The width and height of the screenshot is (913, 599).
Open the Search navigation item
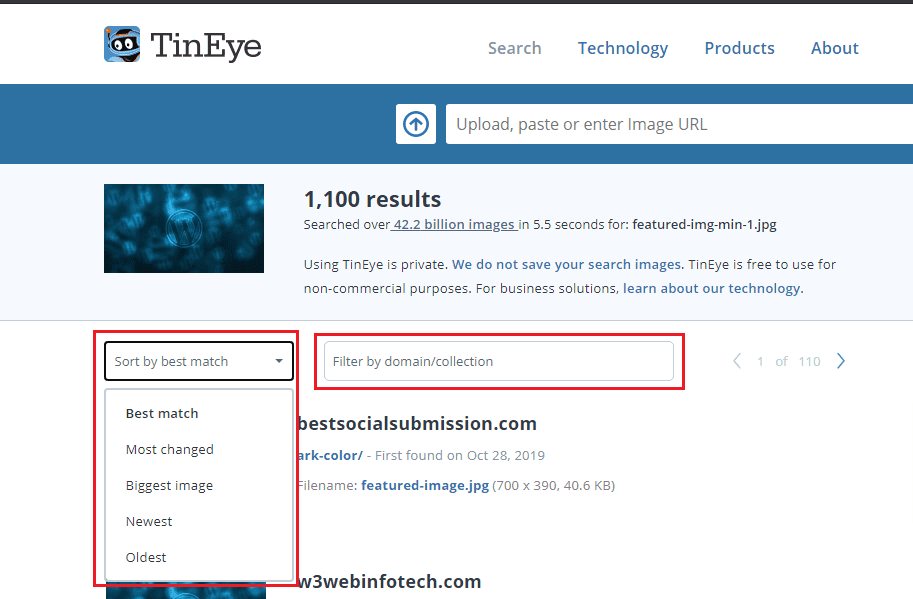tap(515, 48)
